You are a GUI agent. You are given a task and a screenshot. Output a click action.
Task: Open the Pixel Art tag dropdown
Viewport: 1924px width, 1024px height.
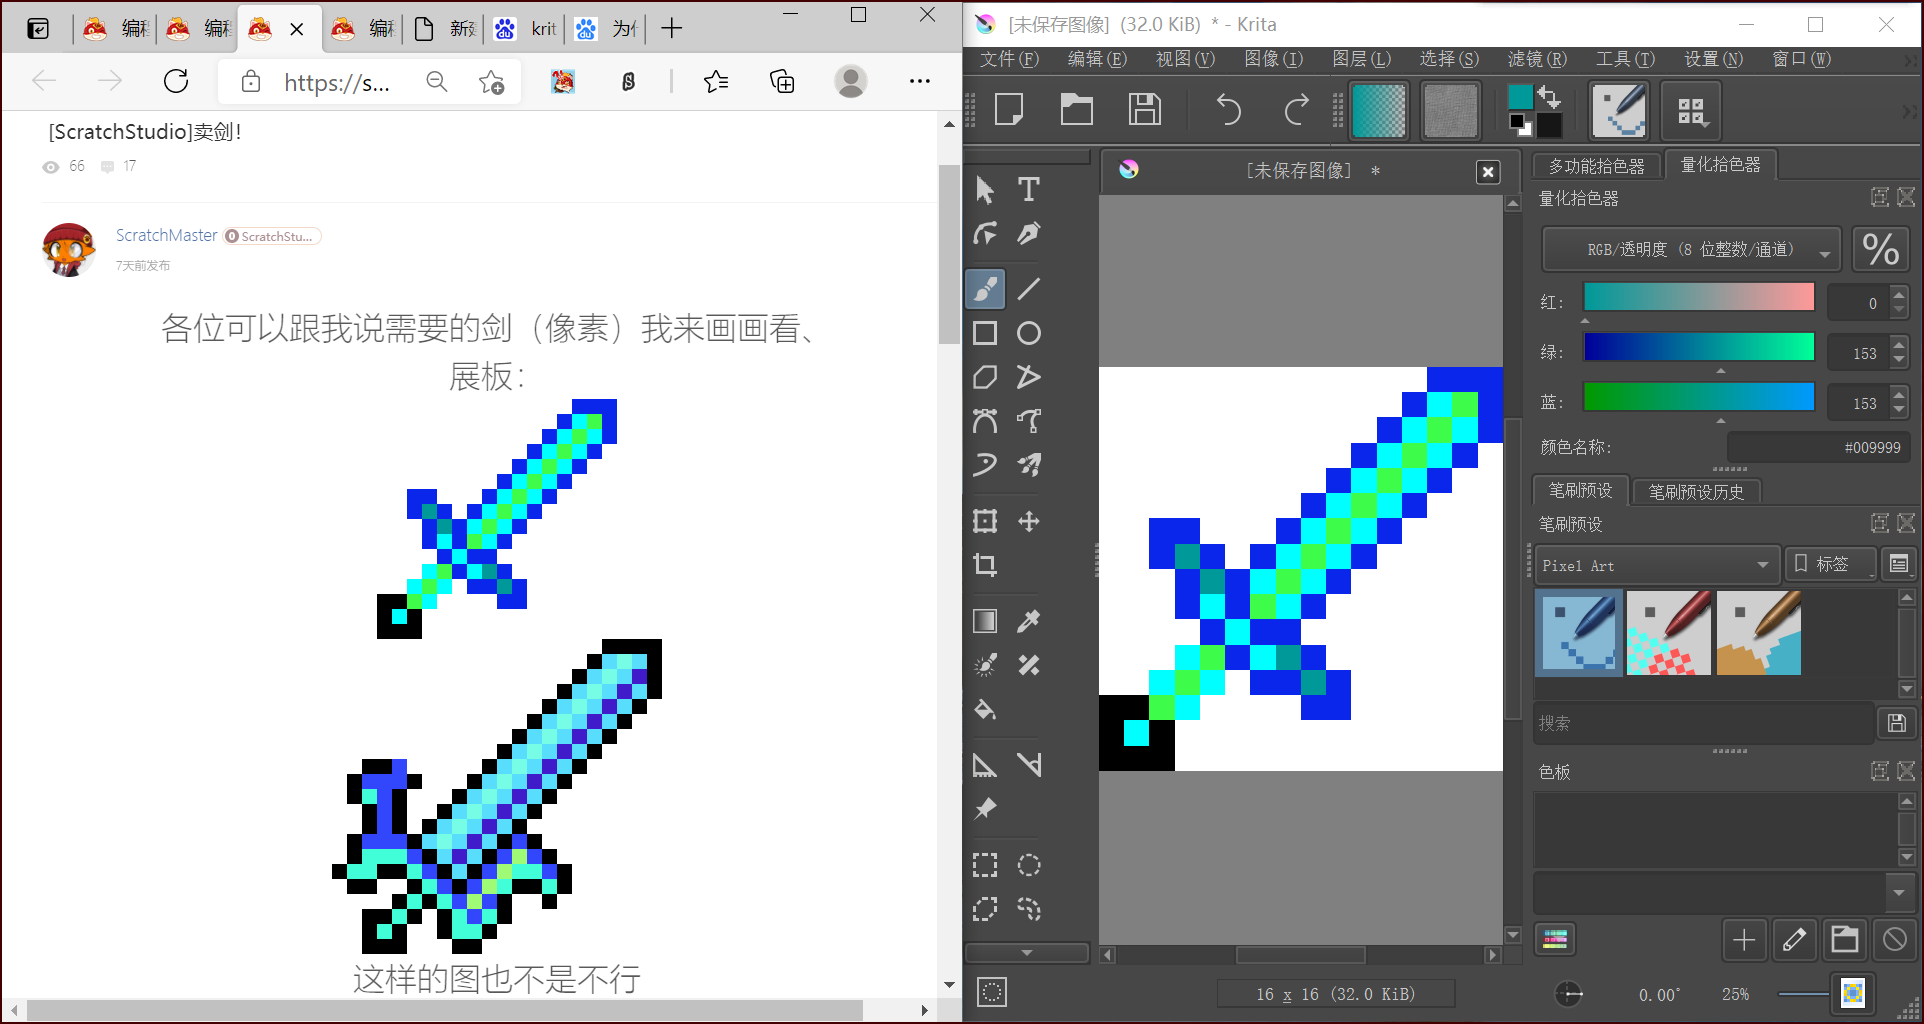pos(1657,565)
